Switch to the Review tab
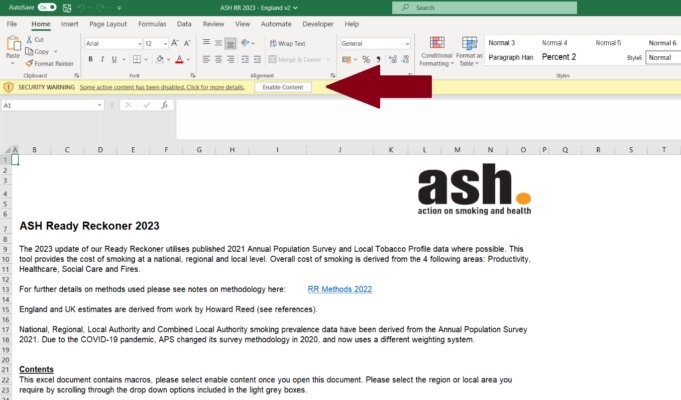Image resolution: width=681 pixels, height=400 pixels. point(213,24)
